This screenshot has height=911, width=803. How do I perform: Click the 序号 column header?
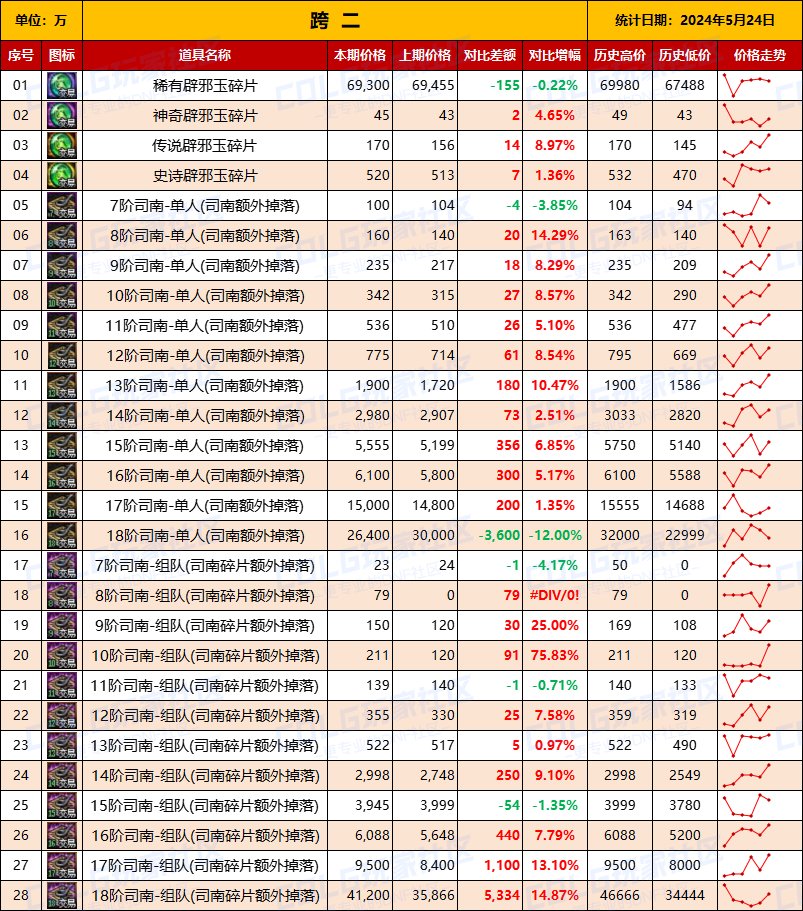(21, 55)
